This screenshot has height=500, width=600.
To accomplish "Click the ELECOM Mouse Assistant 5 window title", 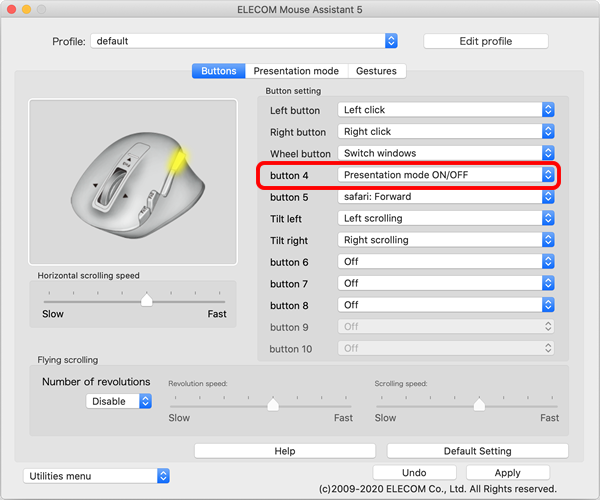I will click(300, 10).
